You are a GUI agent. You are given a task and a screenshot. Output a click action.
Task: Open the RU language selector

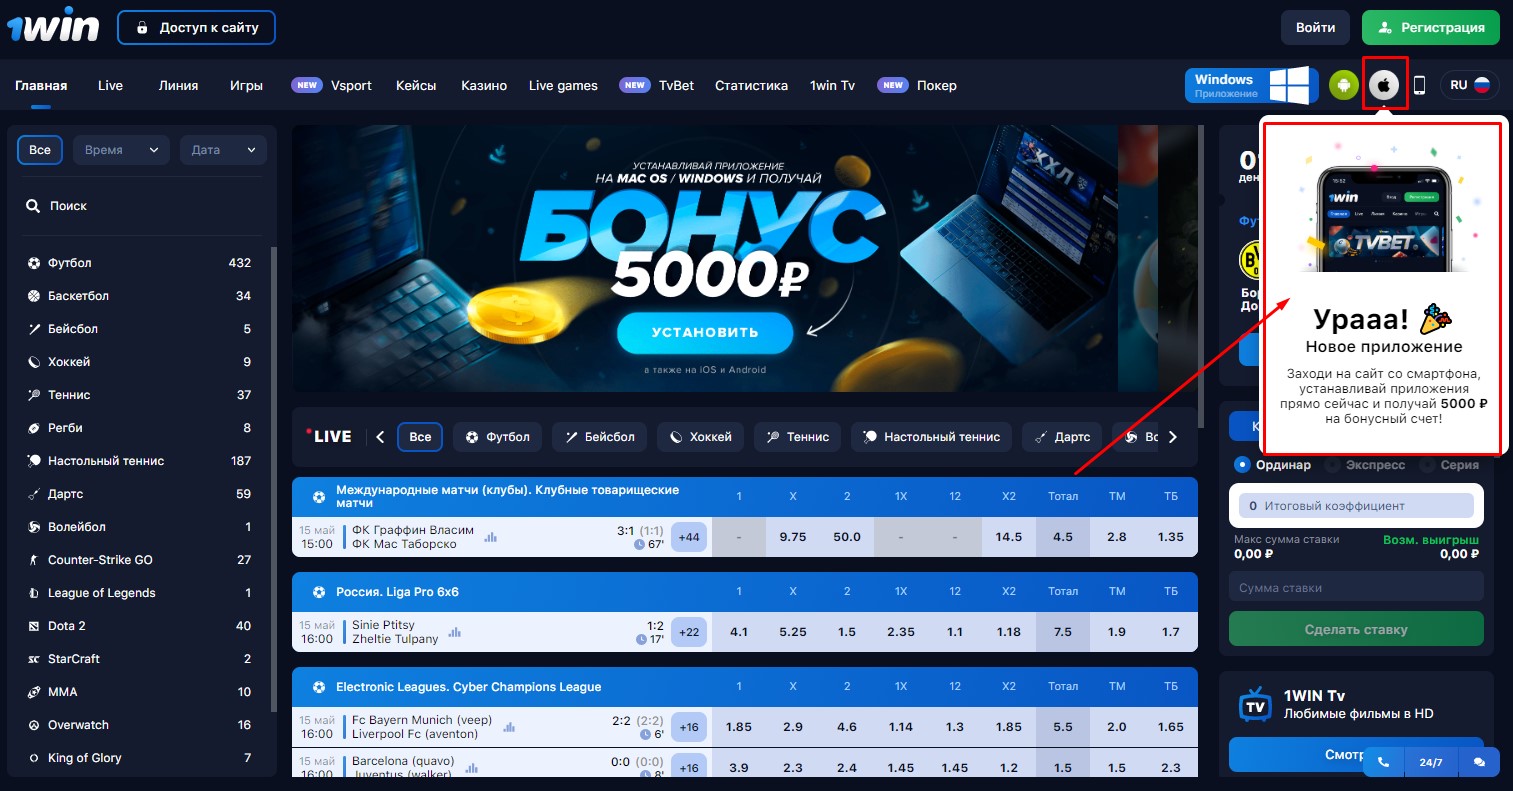pyautogui.click(x=1469, y=85)
